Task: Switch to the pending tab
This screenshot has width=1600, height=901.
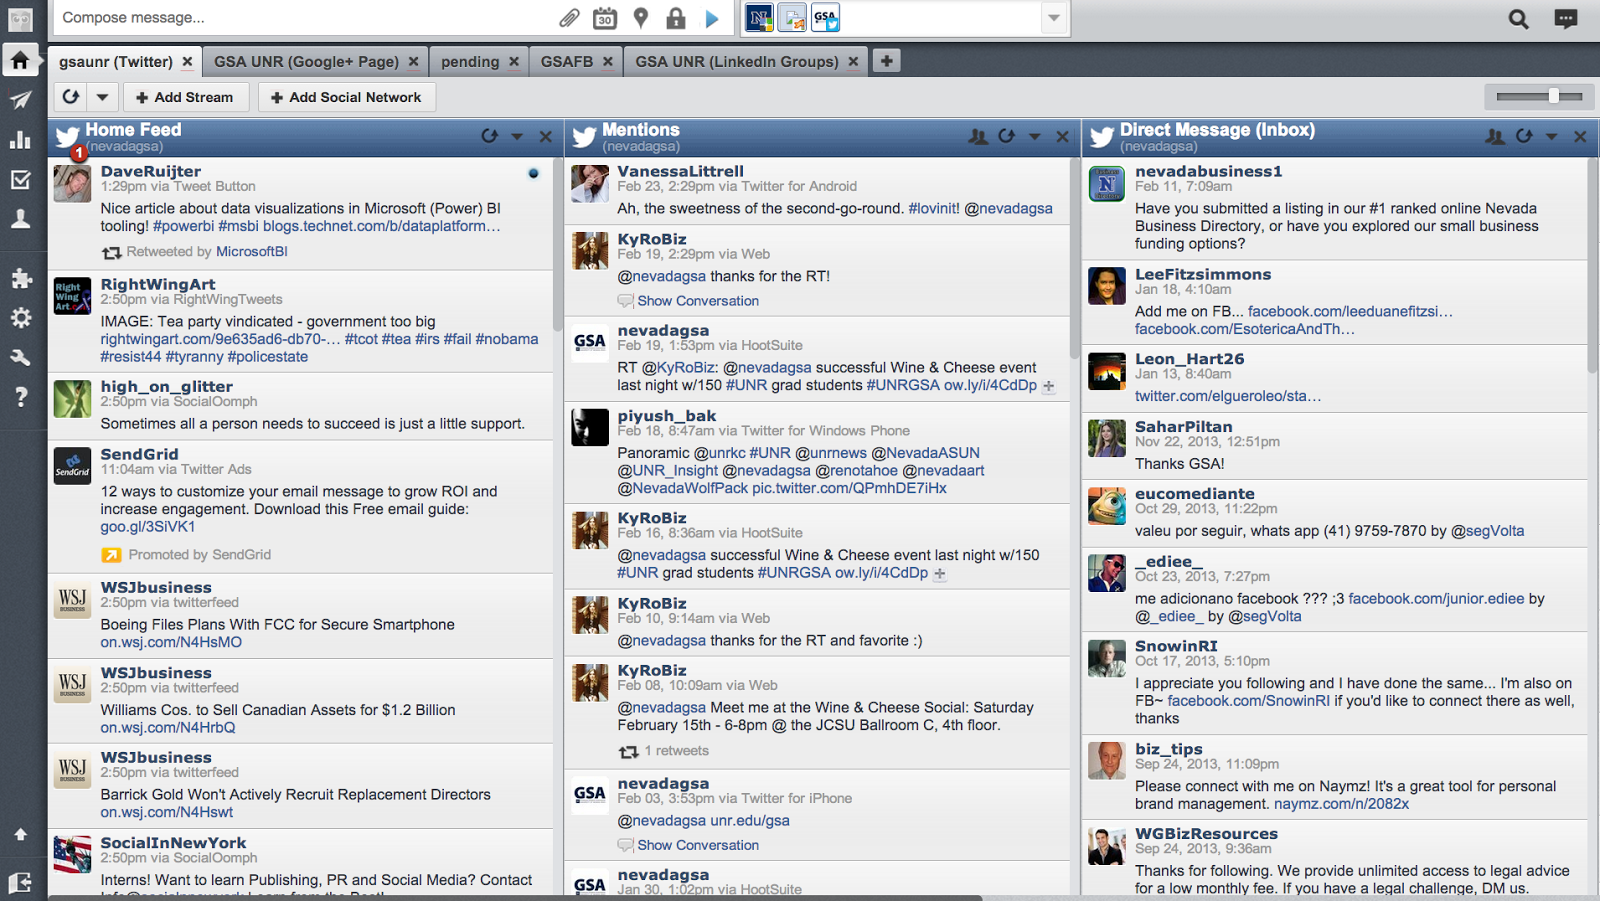Action: tap(470, 61)
